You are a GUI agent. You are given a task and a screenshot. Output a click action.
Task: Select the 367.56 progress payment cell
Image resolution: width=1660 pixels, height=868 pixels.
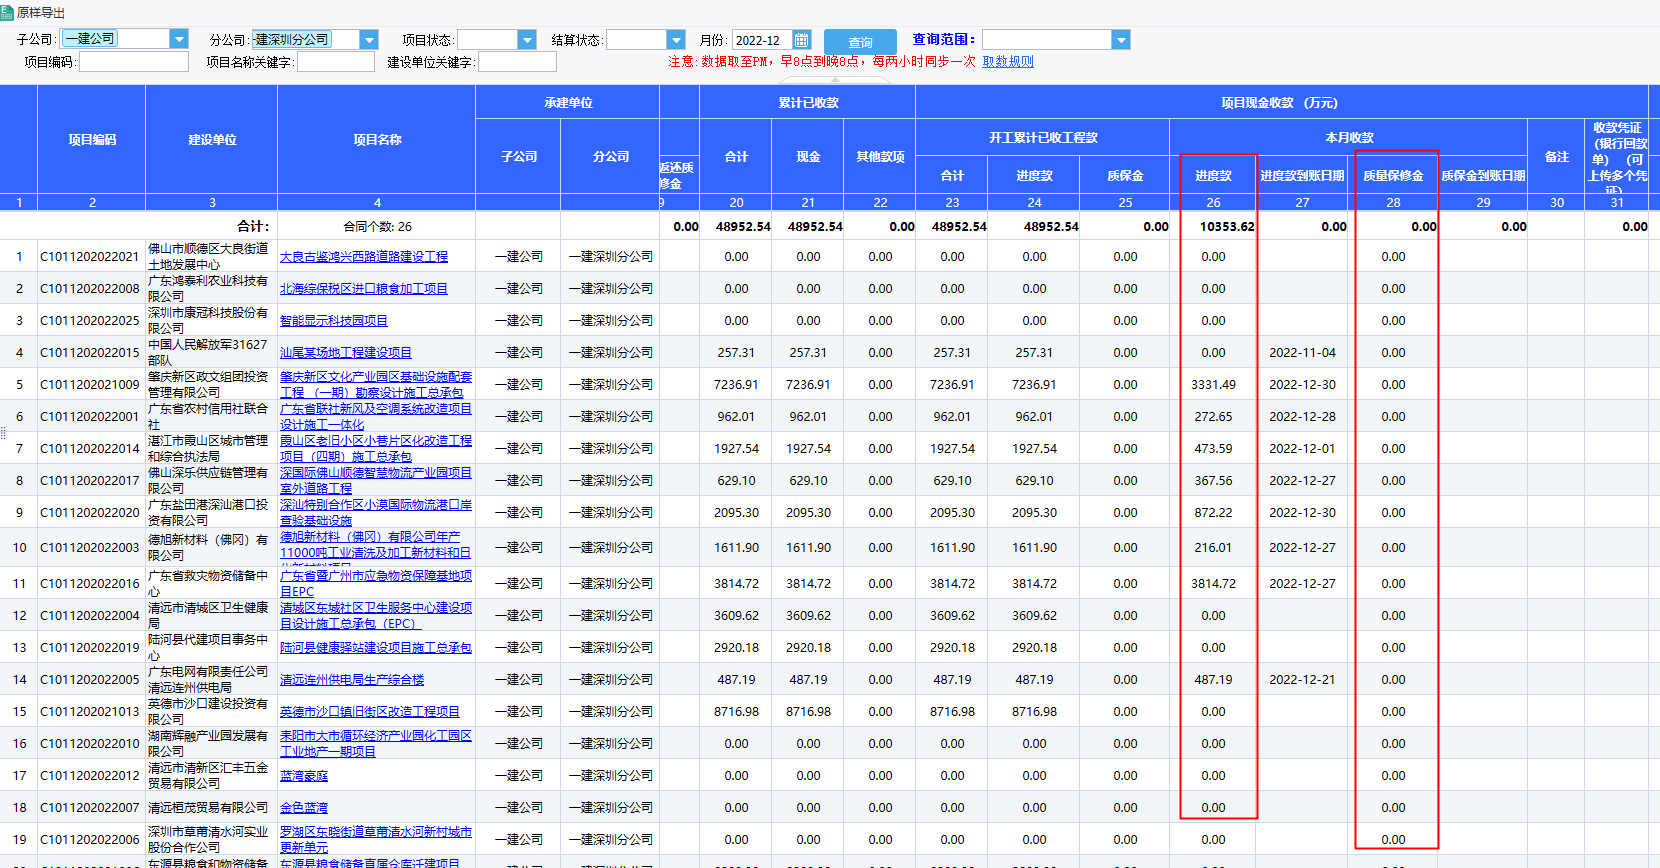point(1214,481)
